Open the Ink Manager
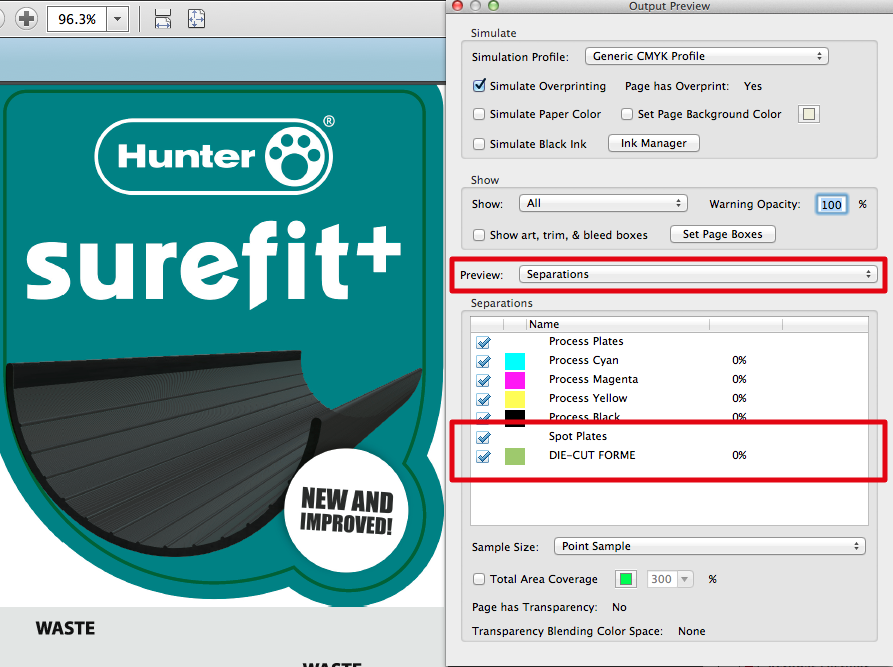This screenshot has height=667, width=893. click(653, 143)
